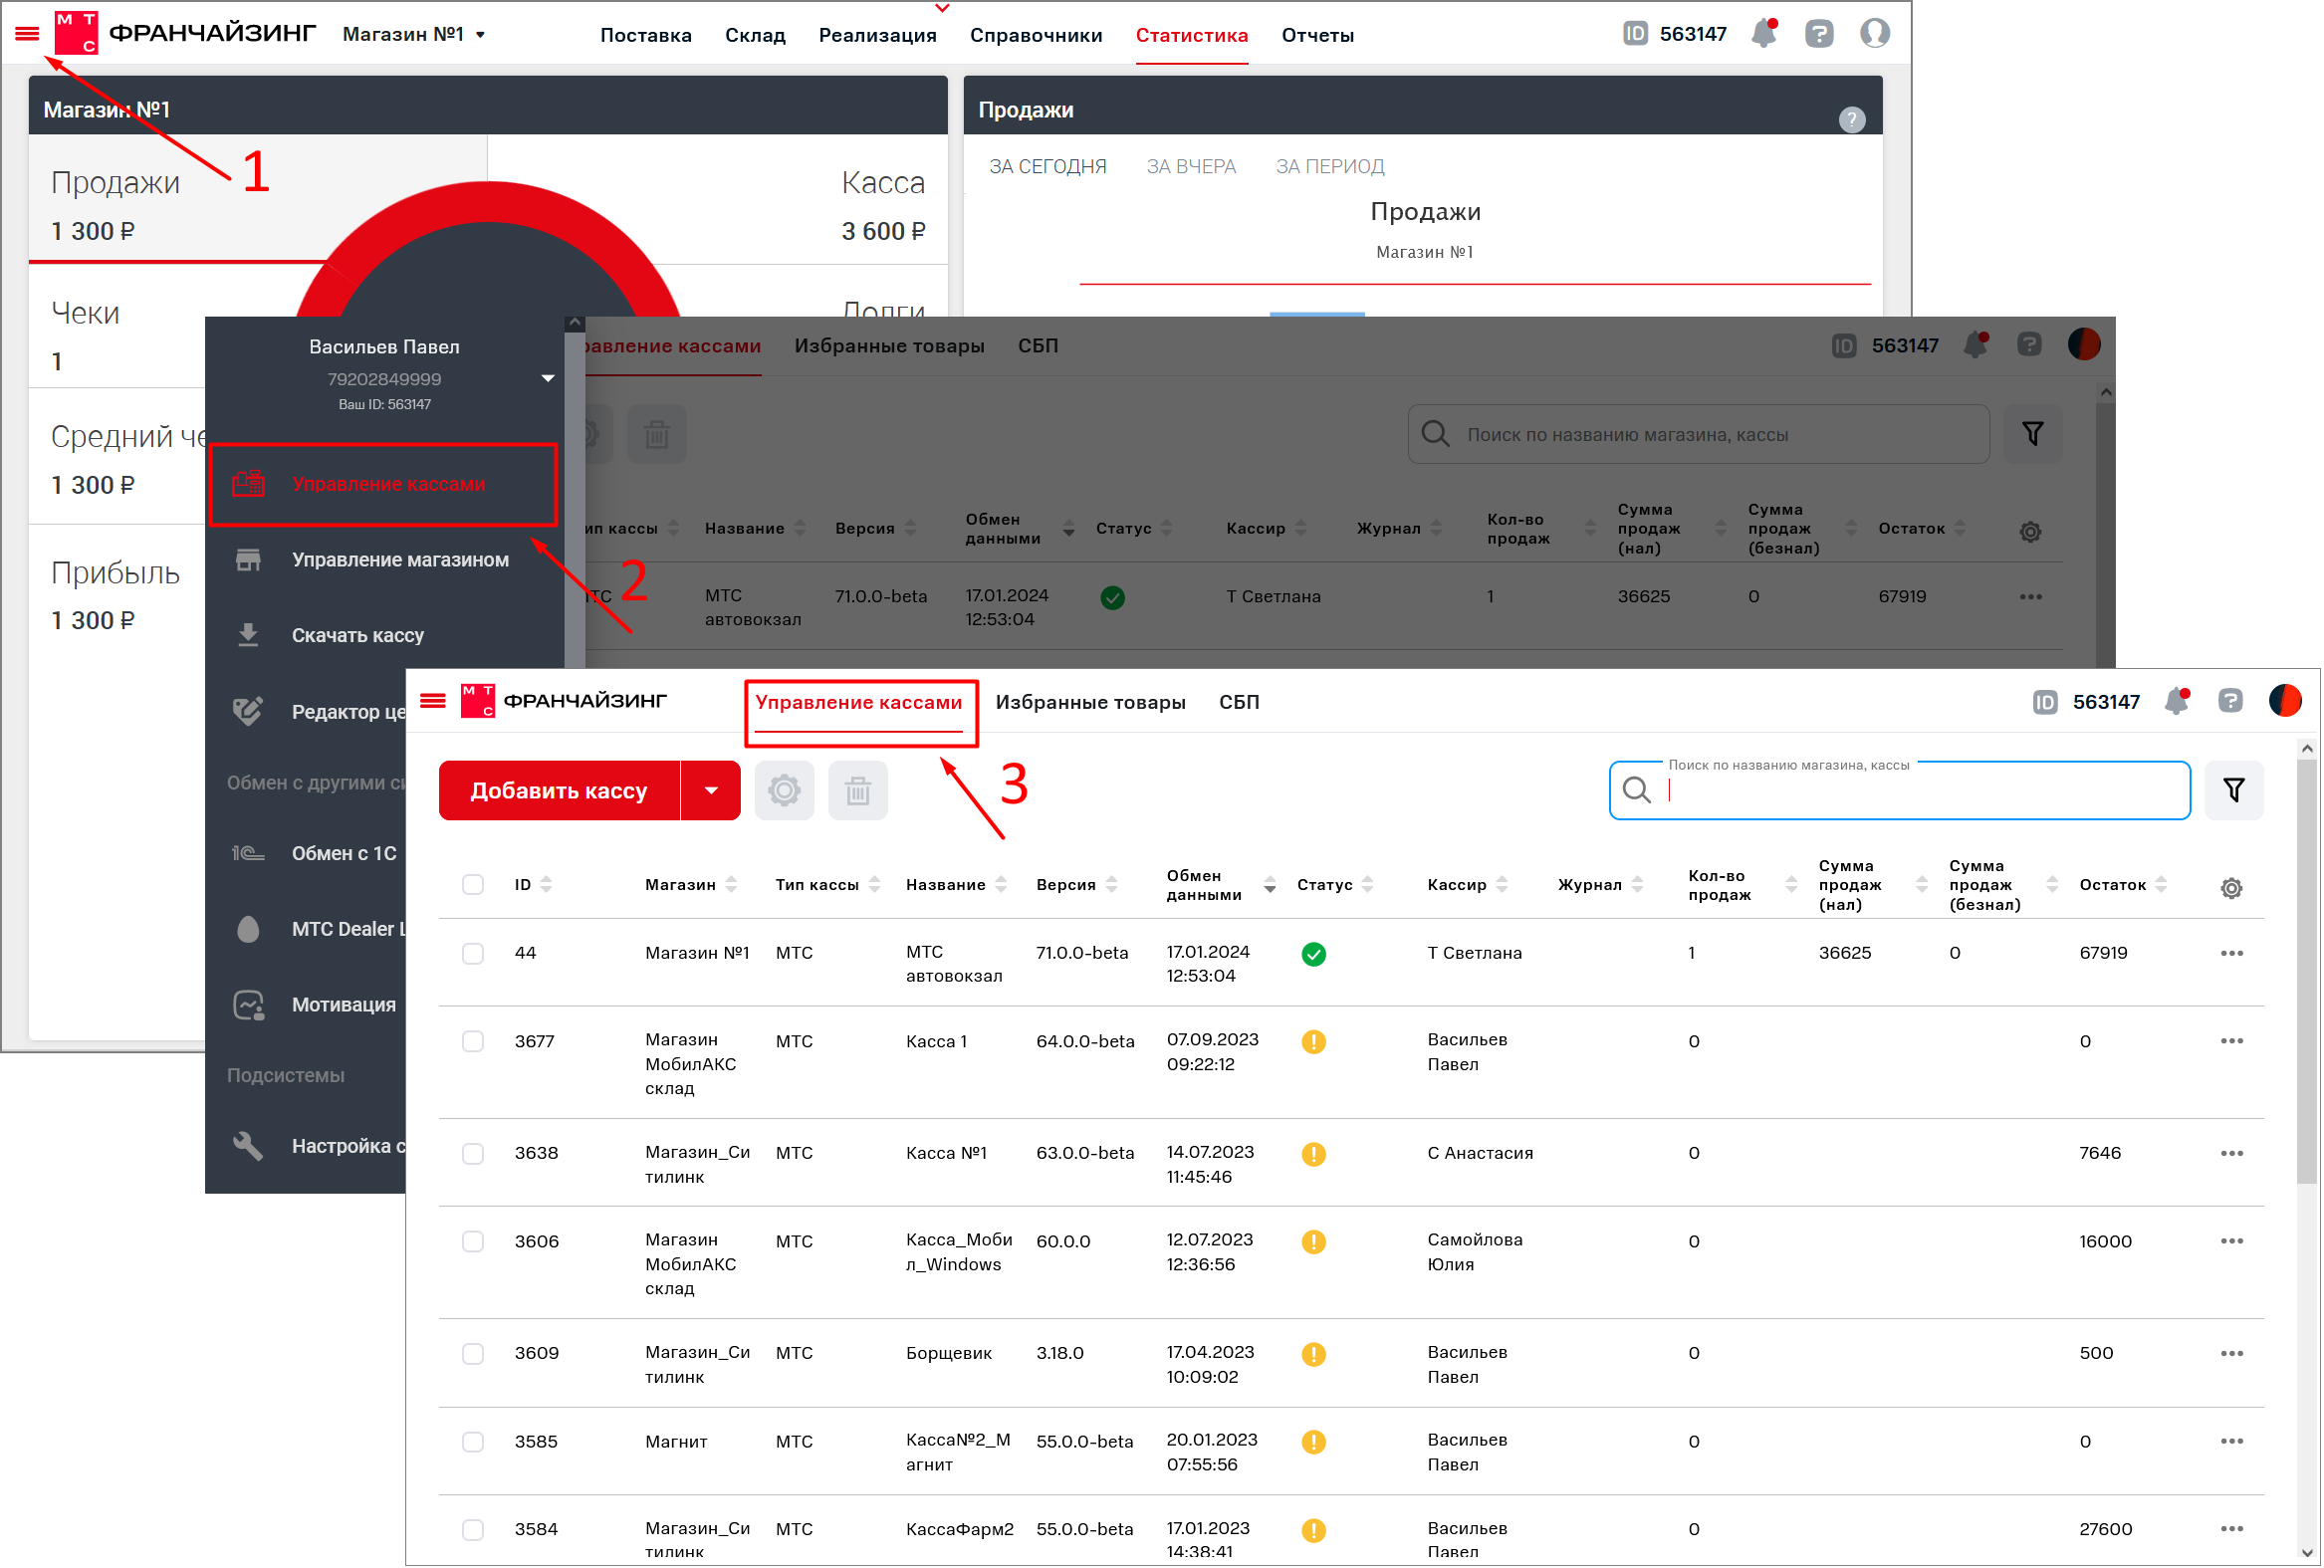Screen dimensions: 2324x1568
Task: Select Управление кассами in side menu
Action: pos(384,485)
